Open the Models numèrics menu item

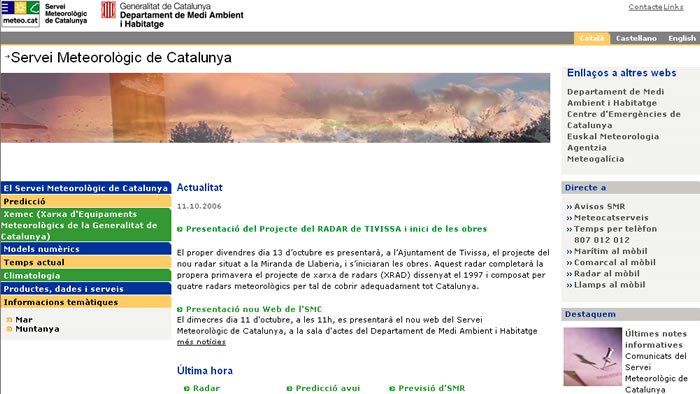pos(86,249)
